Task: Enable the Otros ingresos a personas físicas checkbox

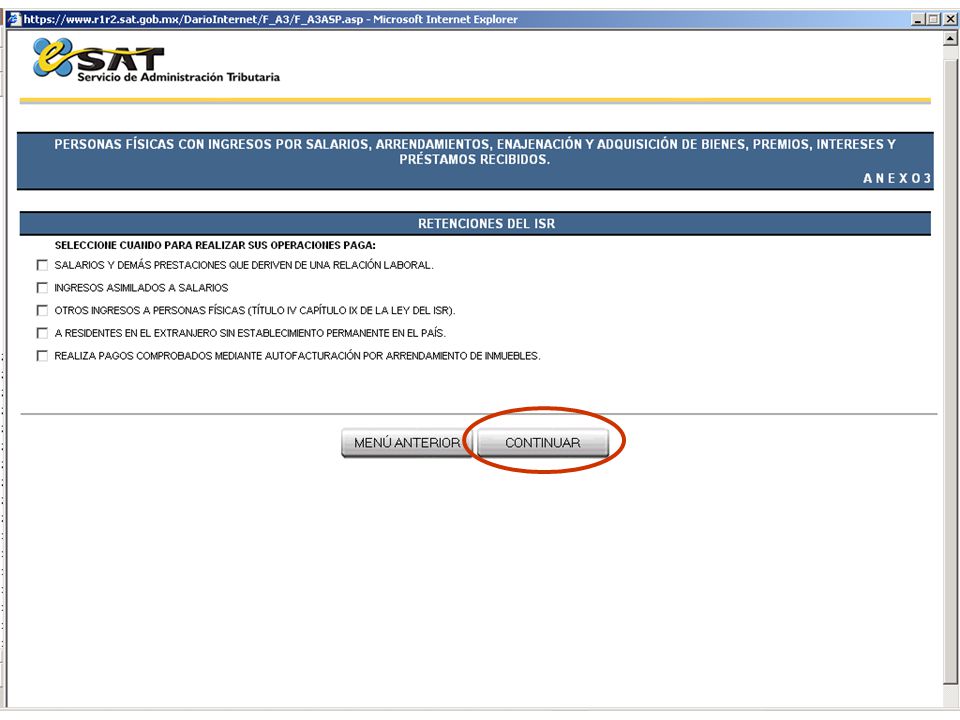Action: (x=42, y=310)
